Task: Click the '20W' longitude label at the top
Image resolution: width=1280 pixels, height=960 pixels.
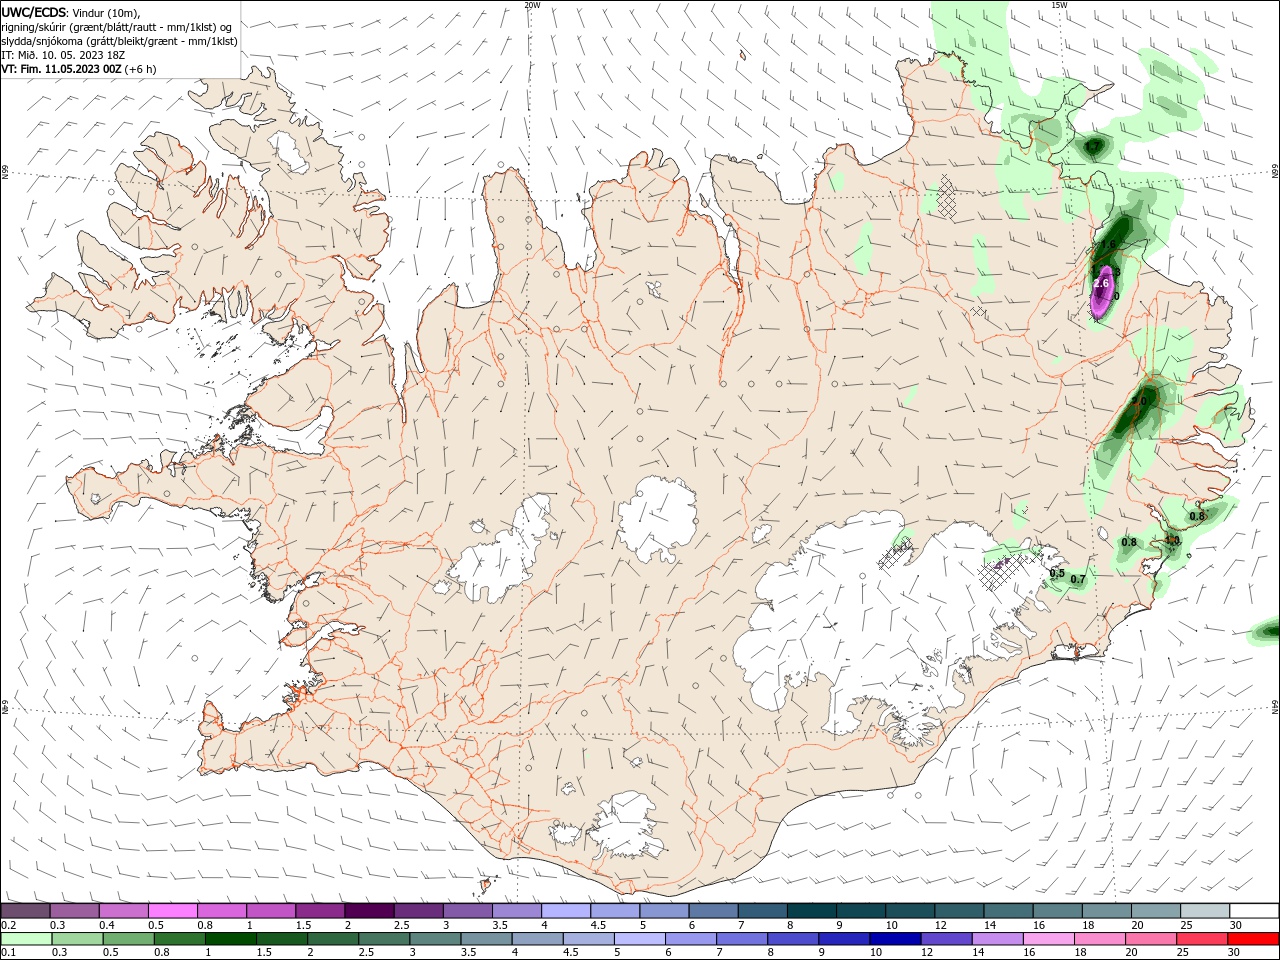Action: pyautogui.click(x=532, y=5)
